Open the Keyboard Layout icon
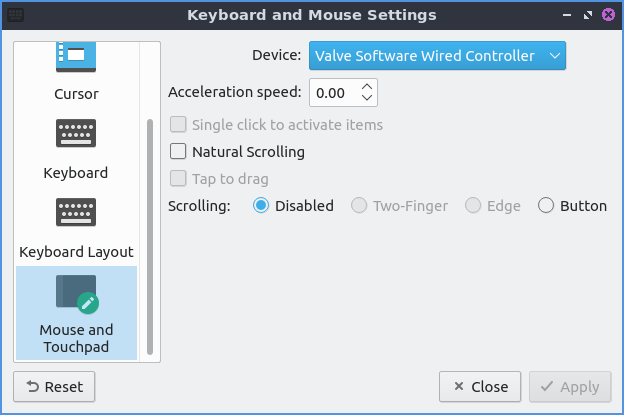Viewport: 624px width, 415px height. point(76,214)
